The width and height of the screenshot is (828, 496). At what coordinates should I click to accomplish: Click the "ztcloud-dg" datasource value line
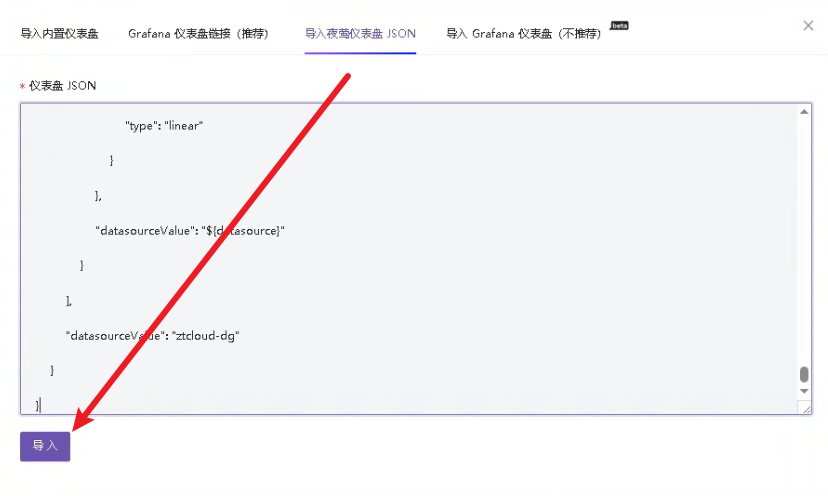click(x=153, y=335)
